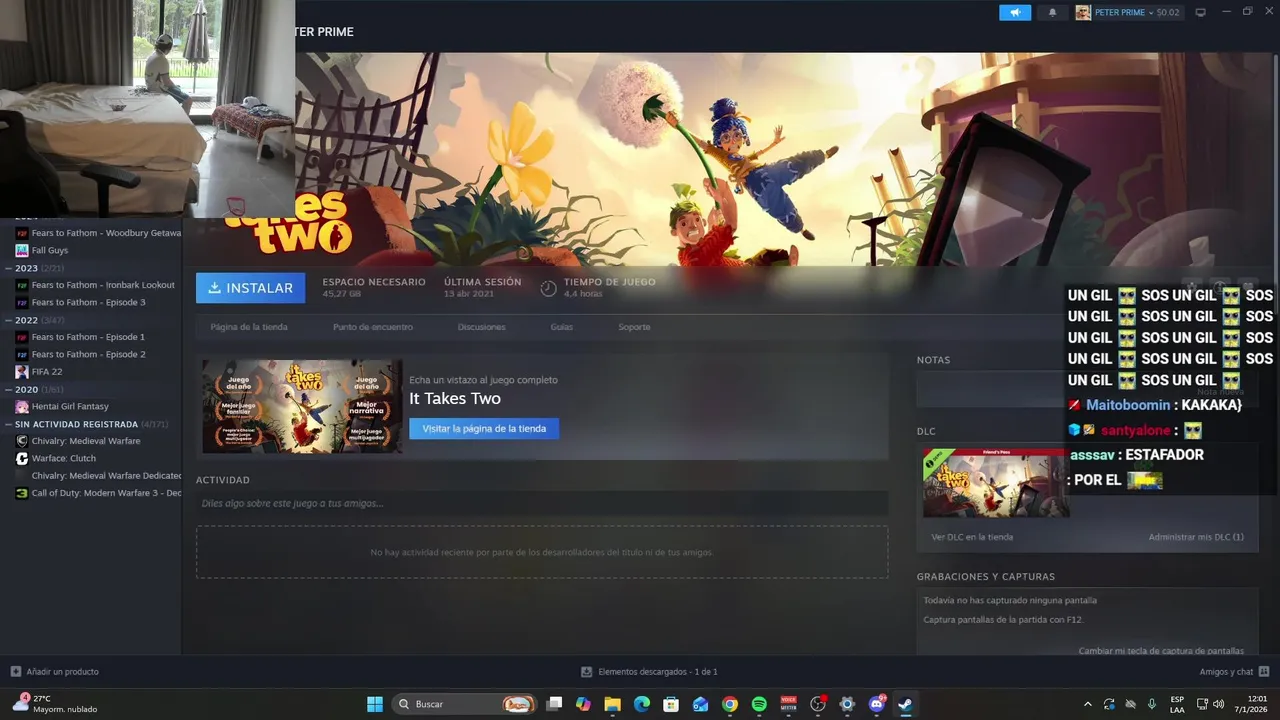Click the ESP LAA language indicator
1280x720 pixels.
pyautogui.click(x=1177, y=704)
